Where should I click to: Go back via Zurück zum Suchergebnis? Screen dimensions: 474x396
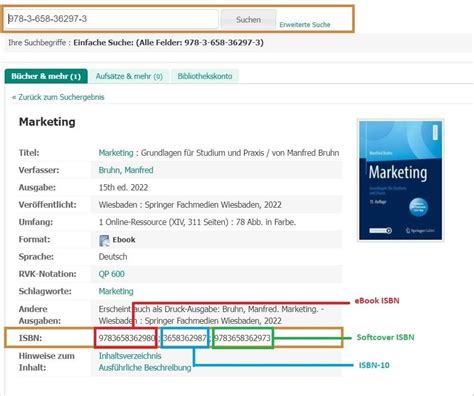(58, 97)
